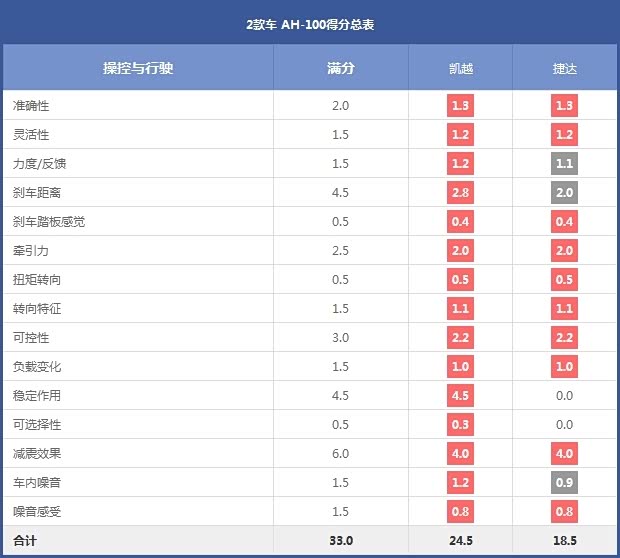Click the table title 2款车 AH-100得分总表
This screenshot has height=558, width=620.
click(x=310, y=23)
